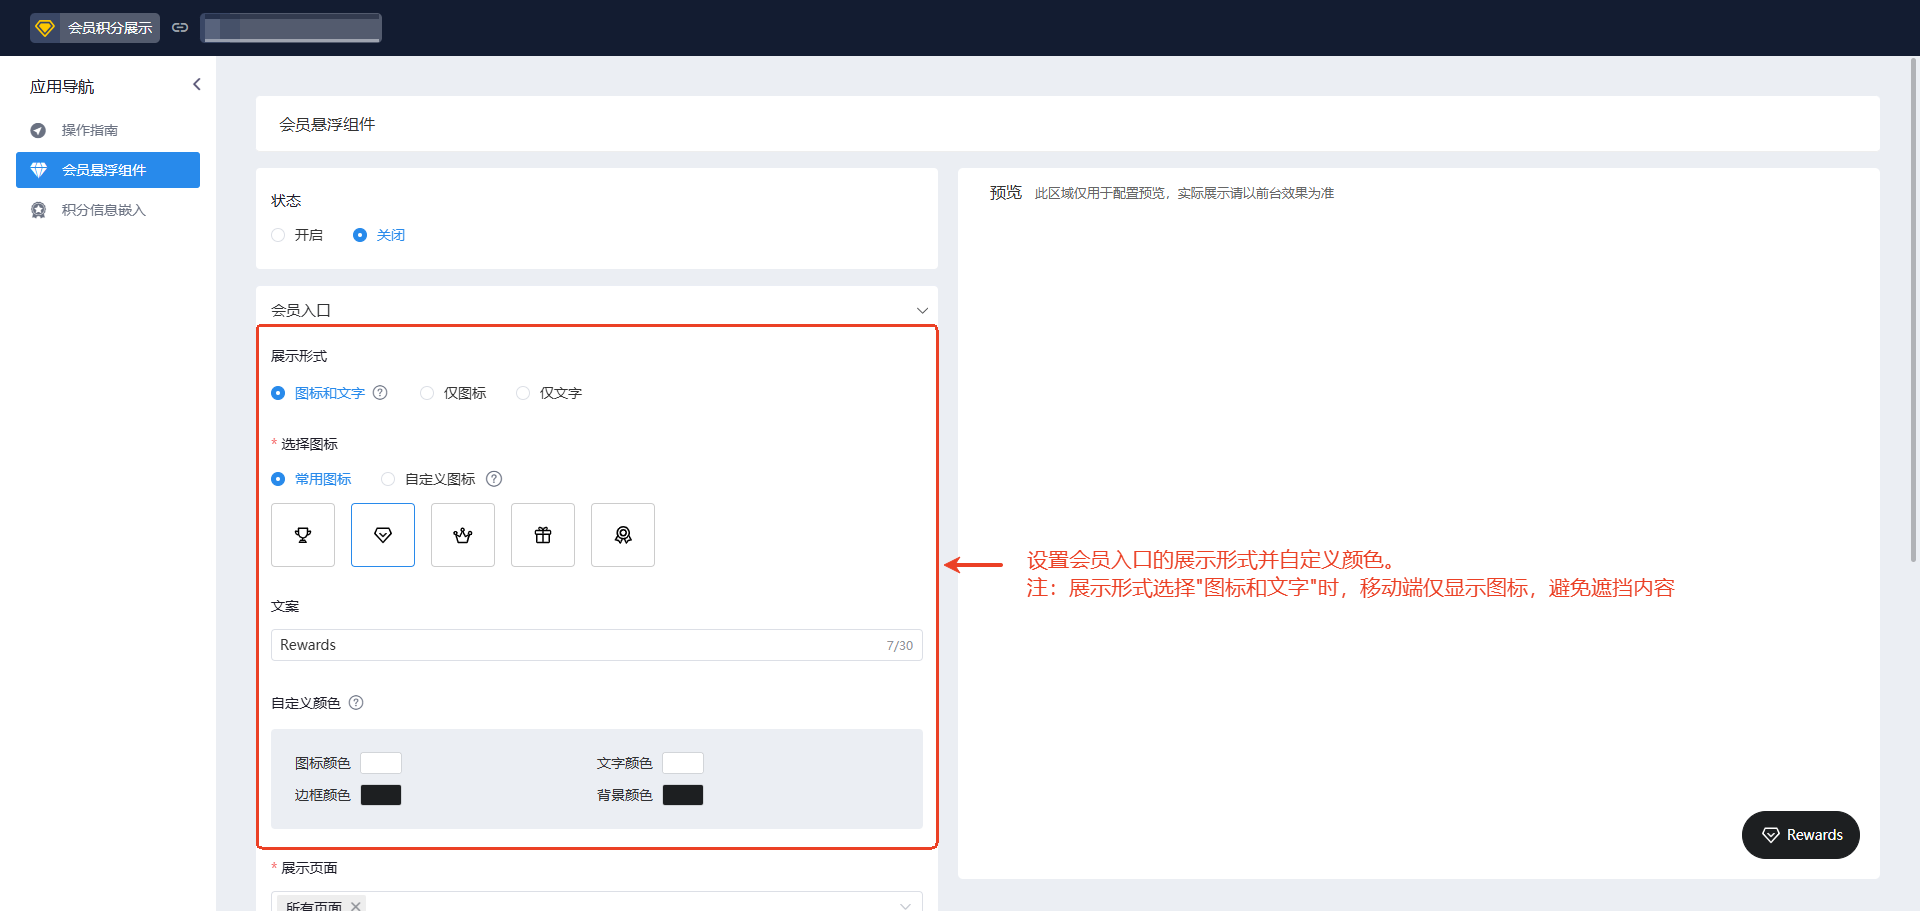Click the blurred URL field in header
The width and height of the screenshot is (1920, 911).
(291, 27)
